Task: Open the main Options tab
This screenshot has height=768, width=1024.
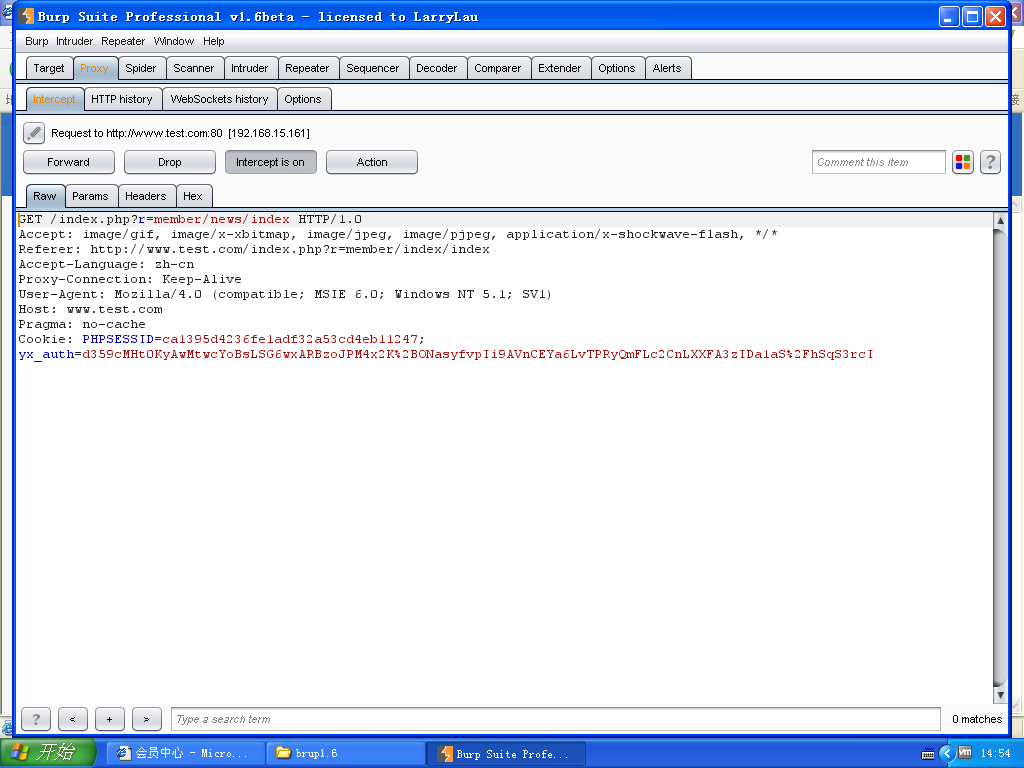Action: point(616,68)
